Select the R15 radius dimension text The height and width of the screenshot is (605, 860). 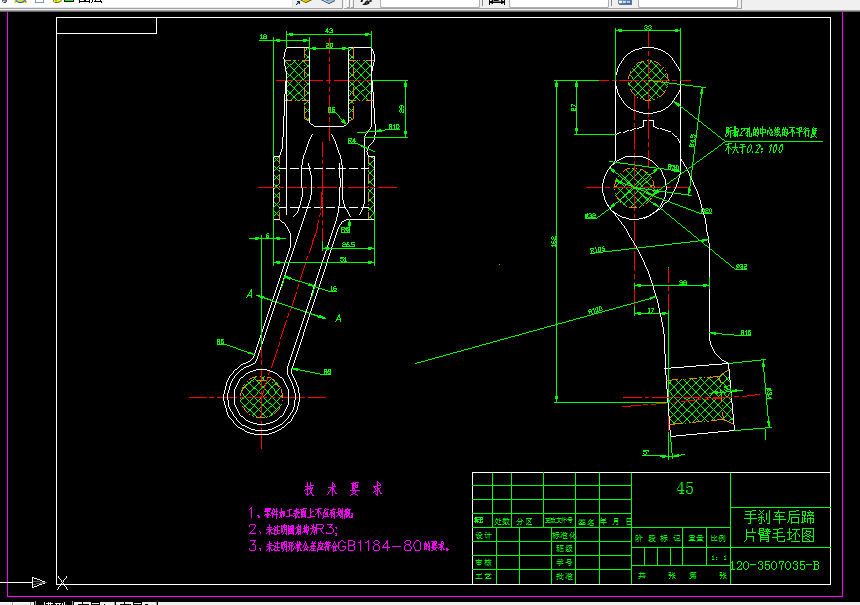coord(745,332)
